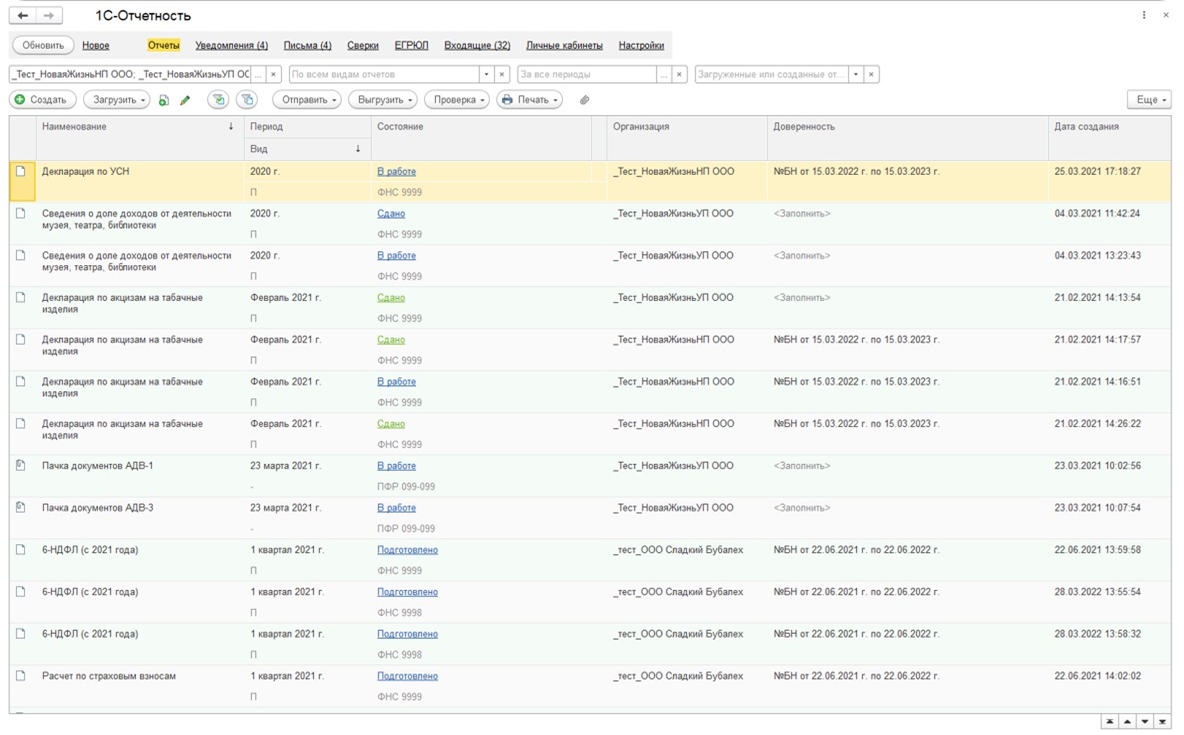Open the ЕГРЮЛ tab
1184x735 pixels.
point(411,45)
